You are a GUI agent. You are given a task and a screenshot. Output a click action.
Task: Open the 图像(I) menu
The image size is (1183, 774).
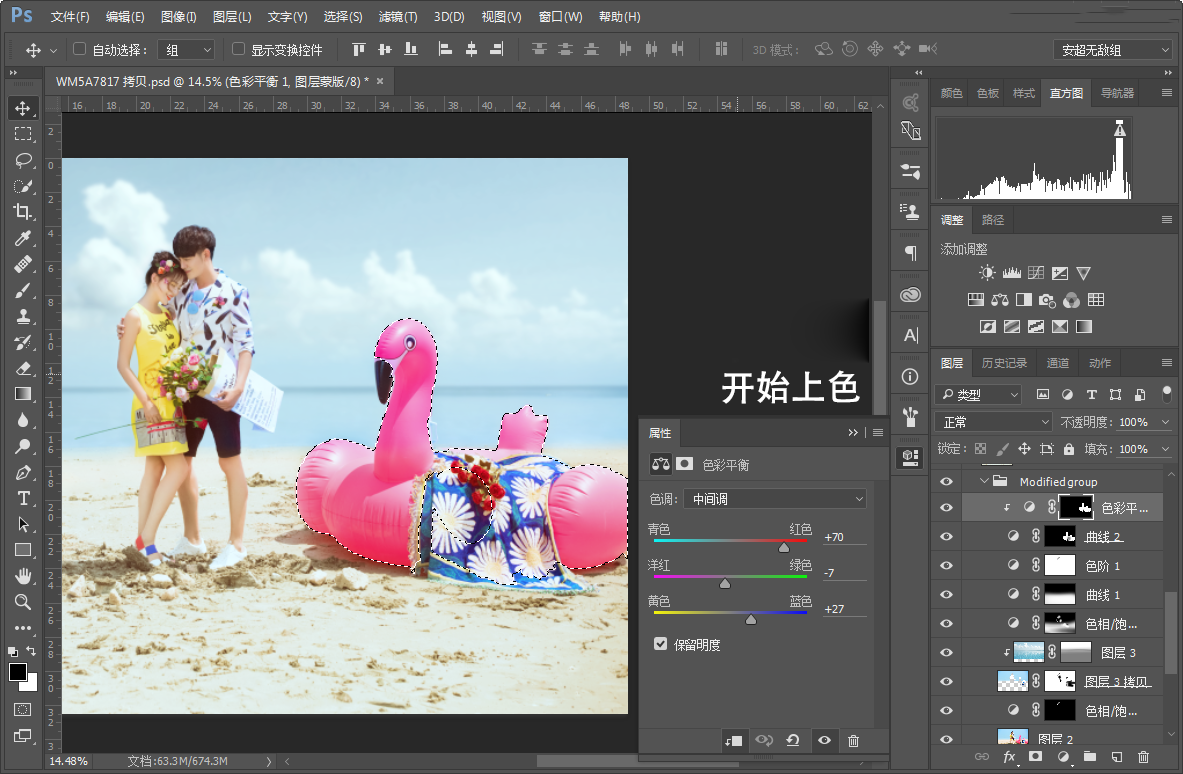(179, 16)
